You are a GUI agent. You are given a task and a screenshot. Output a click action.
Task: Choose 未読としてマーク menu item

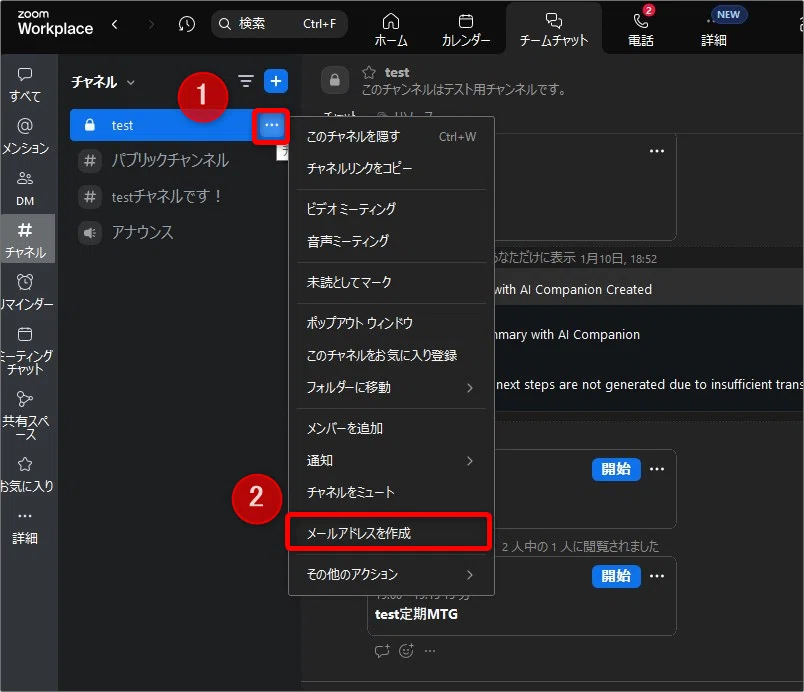(391, 282)
